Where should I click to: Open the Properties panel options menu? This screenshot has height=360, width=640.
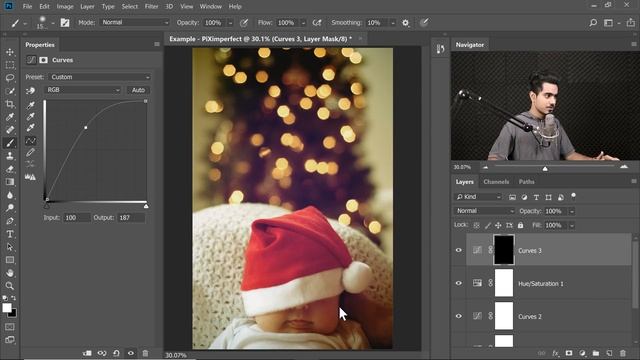click(157, 44)
